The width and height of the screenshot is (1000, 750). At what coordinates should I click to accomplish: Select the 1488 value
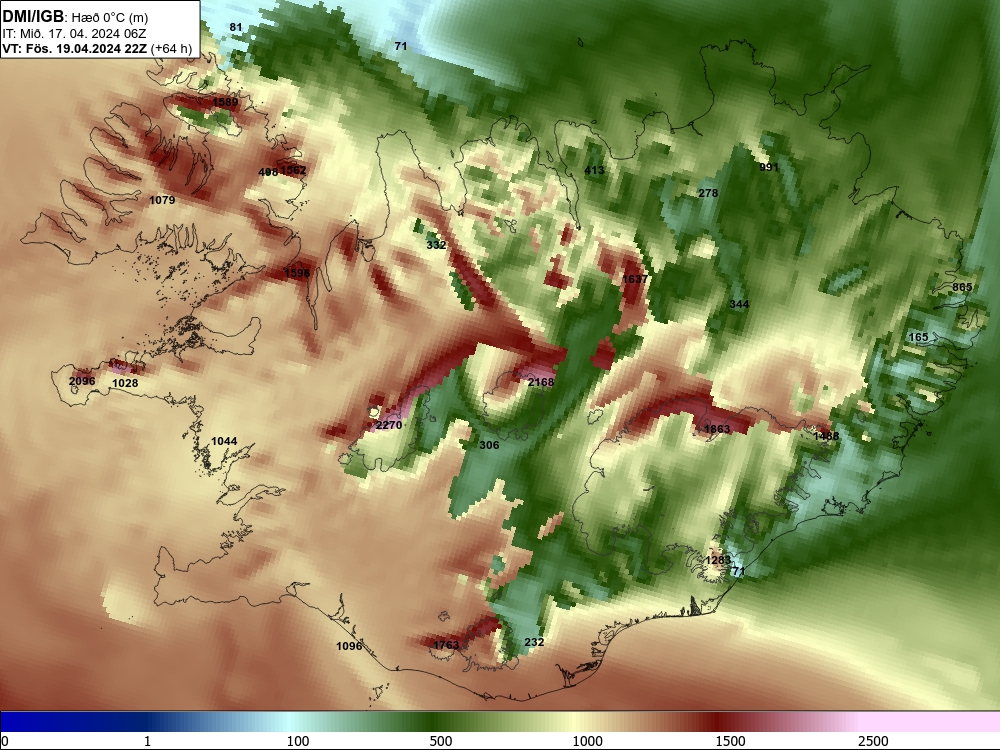tap(827, 436)
